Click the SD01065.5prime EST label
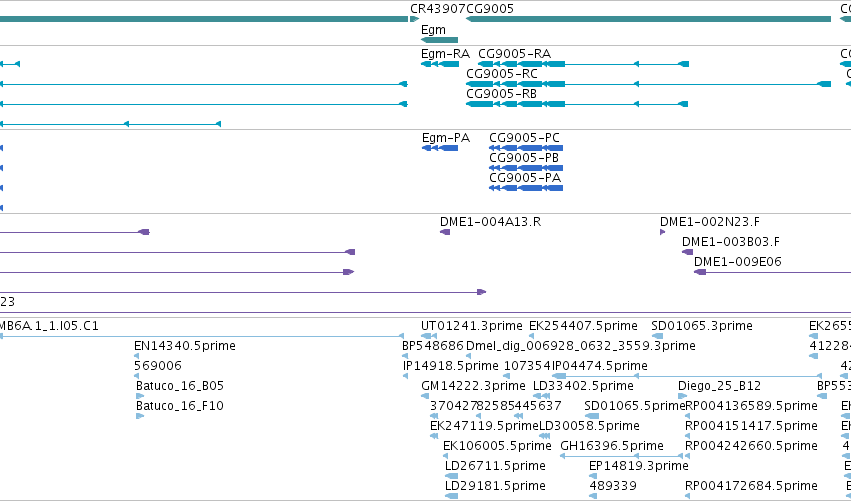851x501 pixels. (635, 406)
